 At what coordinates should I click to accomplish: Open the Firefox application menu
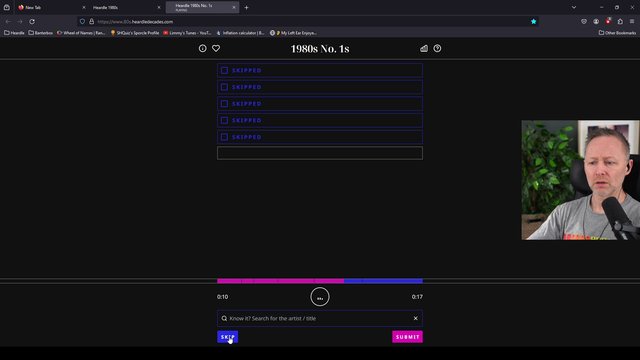tap(632, 22)
